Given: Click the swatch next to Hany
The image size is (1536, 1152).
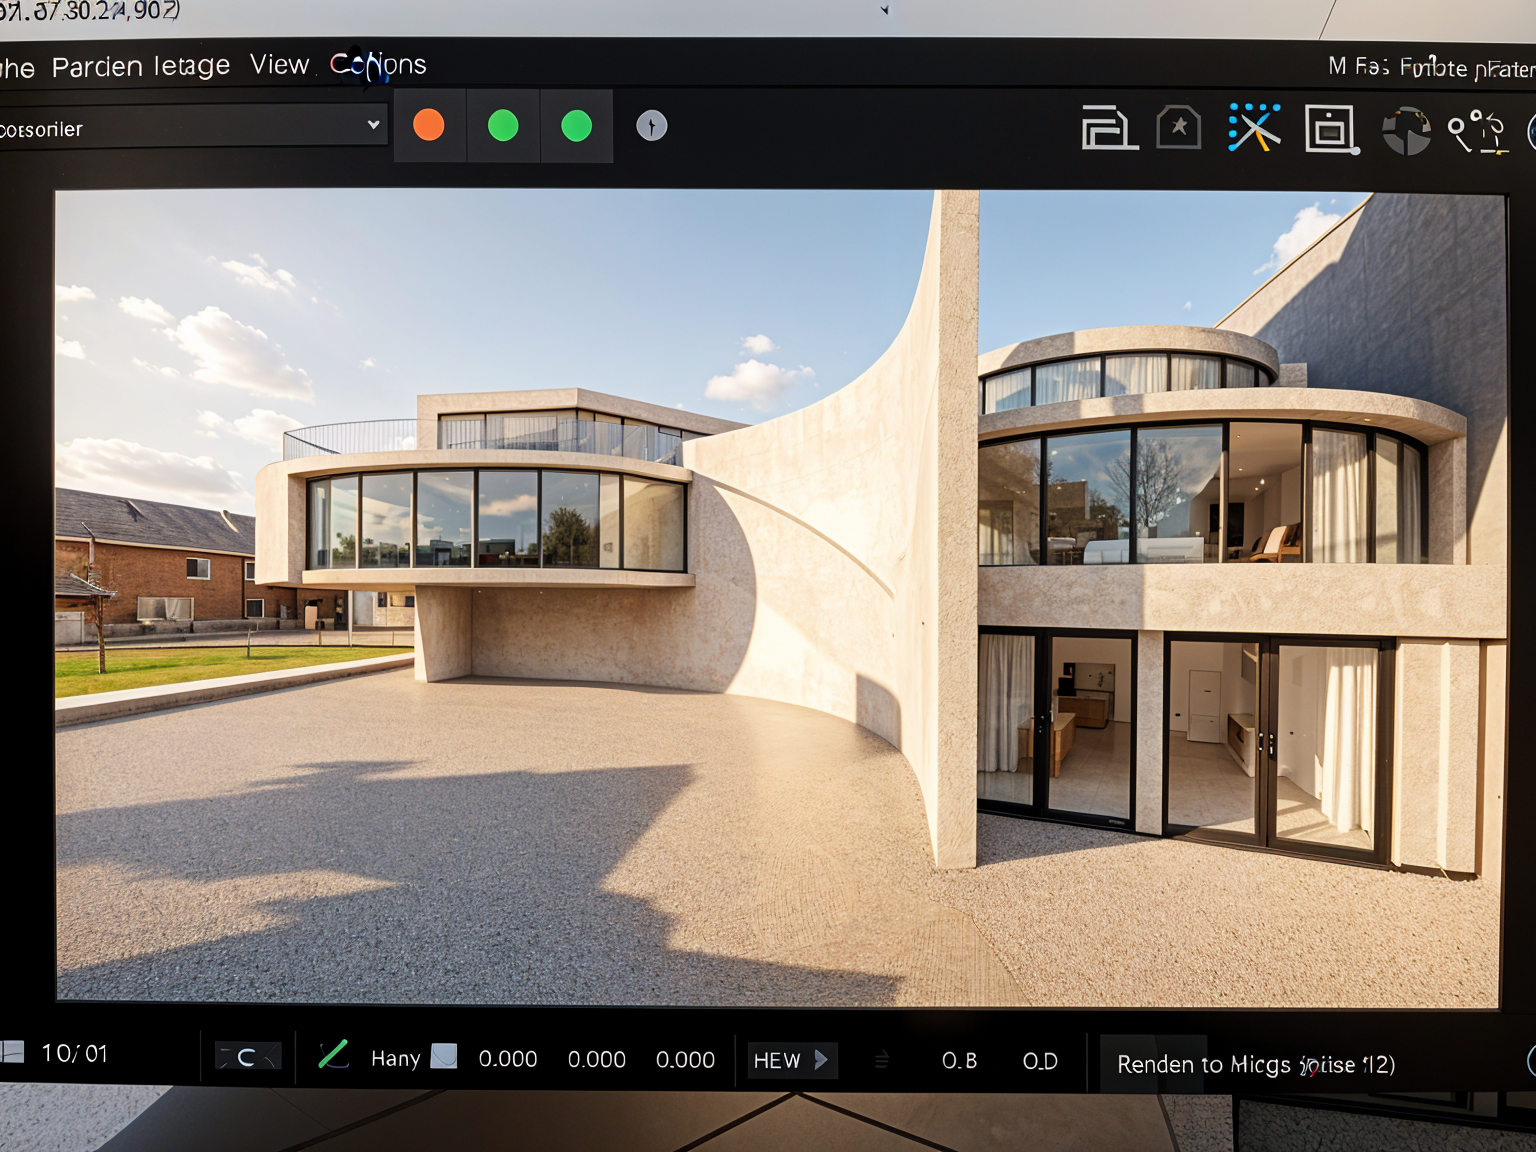Looking at the screenshot, I should 444,1057.
